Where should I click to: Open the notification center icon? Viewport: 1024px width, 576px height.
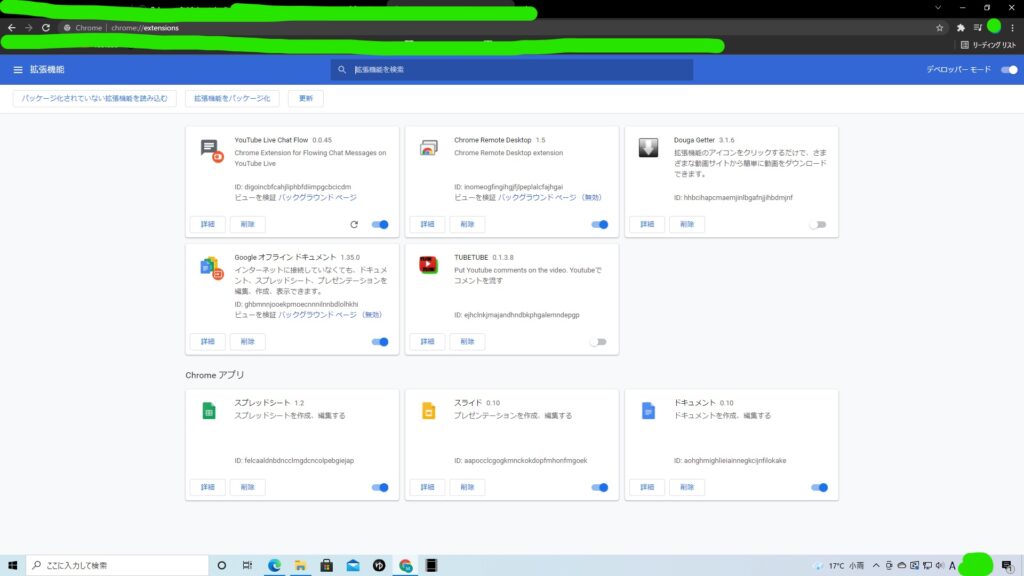coord(1008,566)
